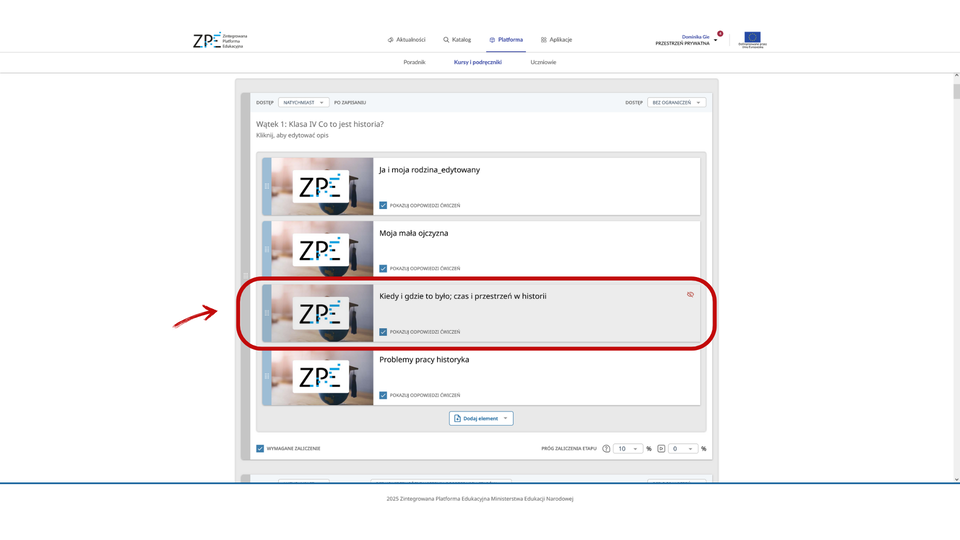Click the drag handle of 'Moja mała ojczyzna'
The height and width of the screenshot is (540, 960).
(x=266, y=249)
